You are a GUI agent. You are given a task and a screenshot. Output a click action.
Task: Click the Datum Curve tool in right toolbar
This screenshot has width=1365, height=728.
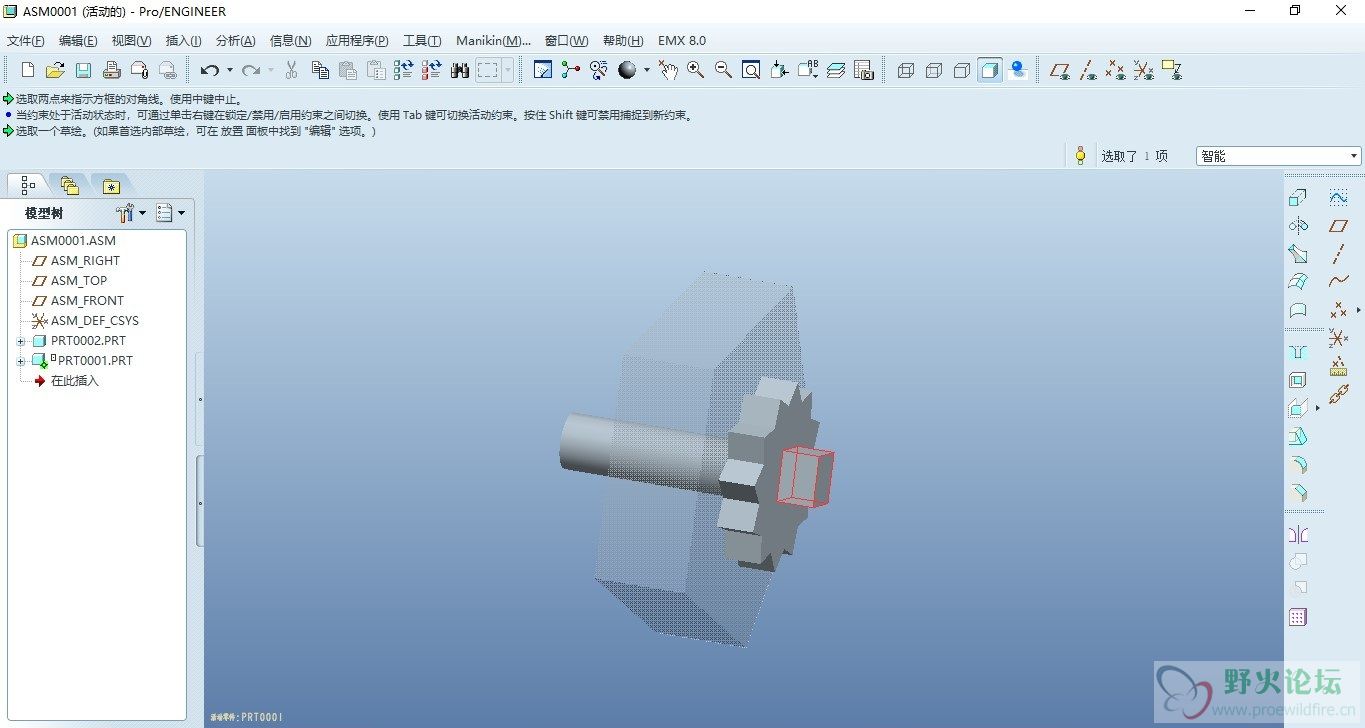(1339, 282)
